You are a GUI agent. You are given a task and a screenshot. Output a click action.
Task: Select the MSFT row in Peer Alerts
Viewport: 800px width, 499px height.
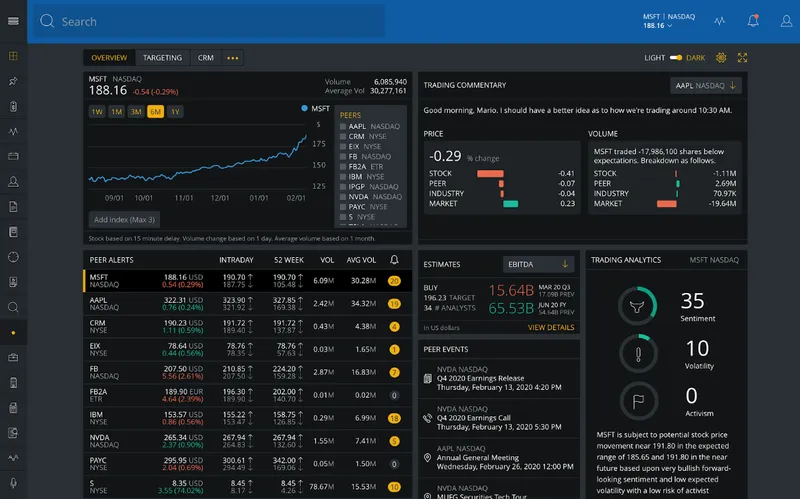pyautogui.click(x=247, y=281)
